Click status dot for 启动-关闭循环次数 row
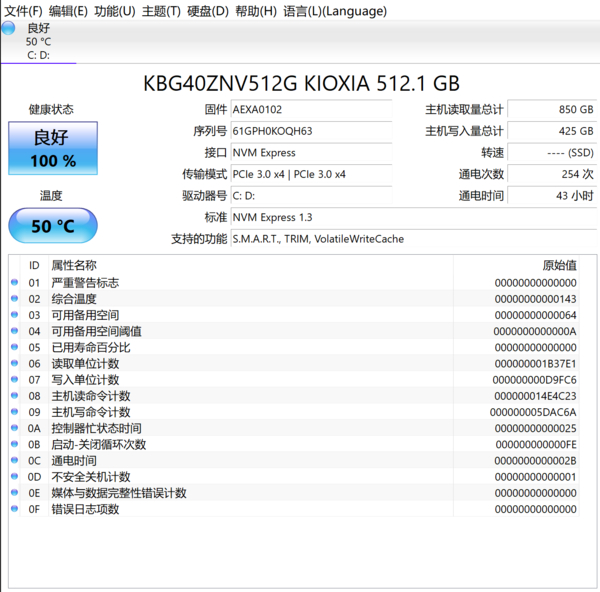This screenshot has height=592, width=600. click(15, 444)
